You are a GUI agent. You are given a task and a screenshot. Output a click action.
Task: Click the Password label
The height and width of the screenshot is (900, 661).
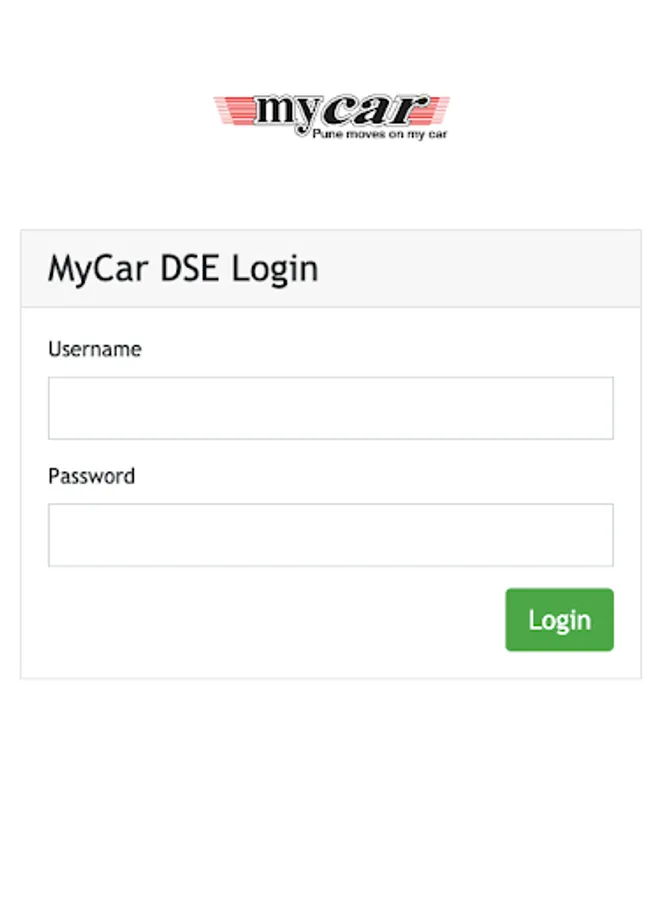point(91,476)
